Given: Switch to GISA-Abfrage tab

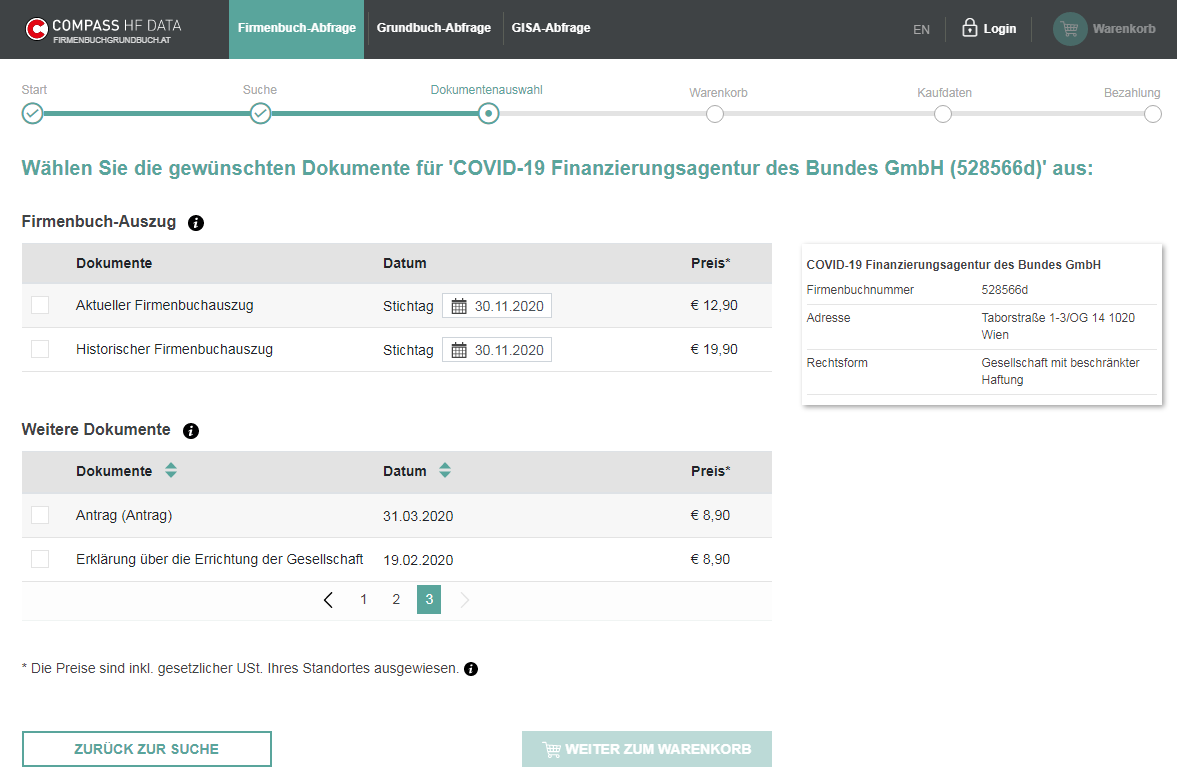Looking at the screenshot, I should (x=551, y=28).
